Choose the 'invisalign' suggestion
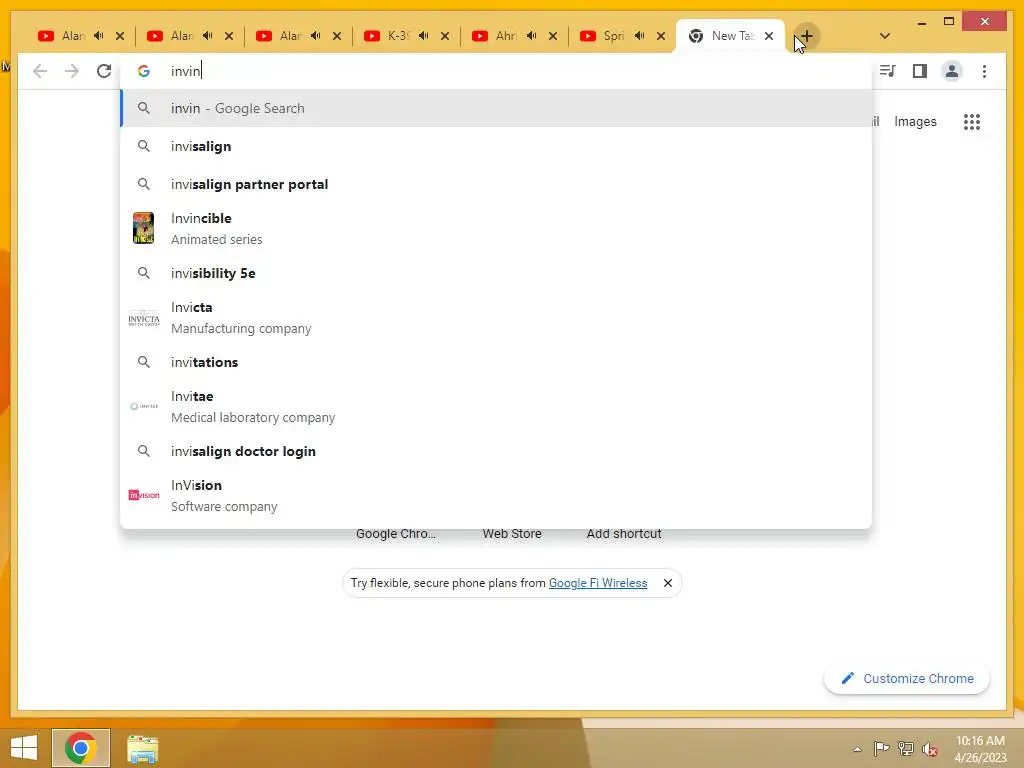1024x768 pixels. pos(496,146)
